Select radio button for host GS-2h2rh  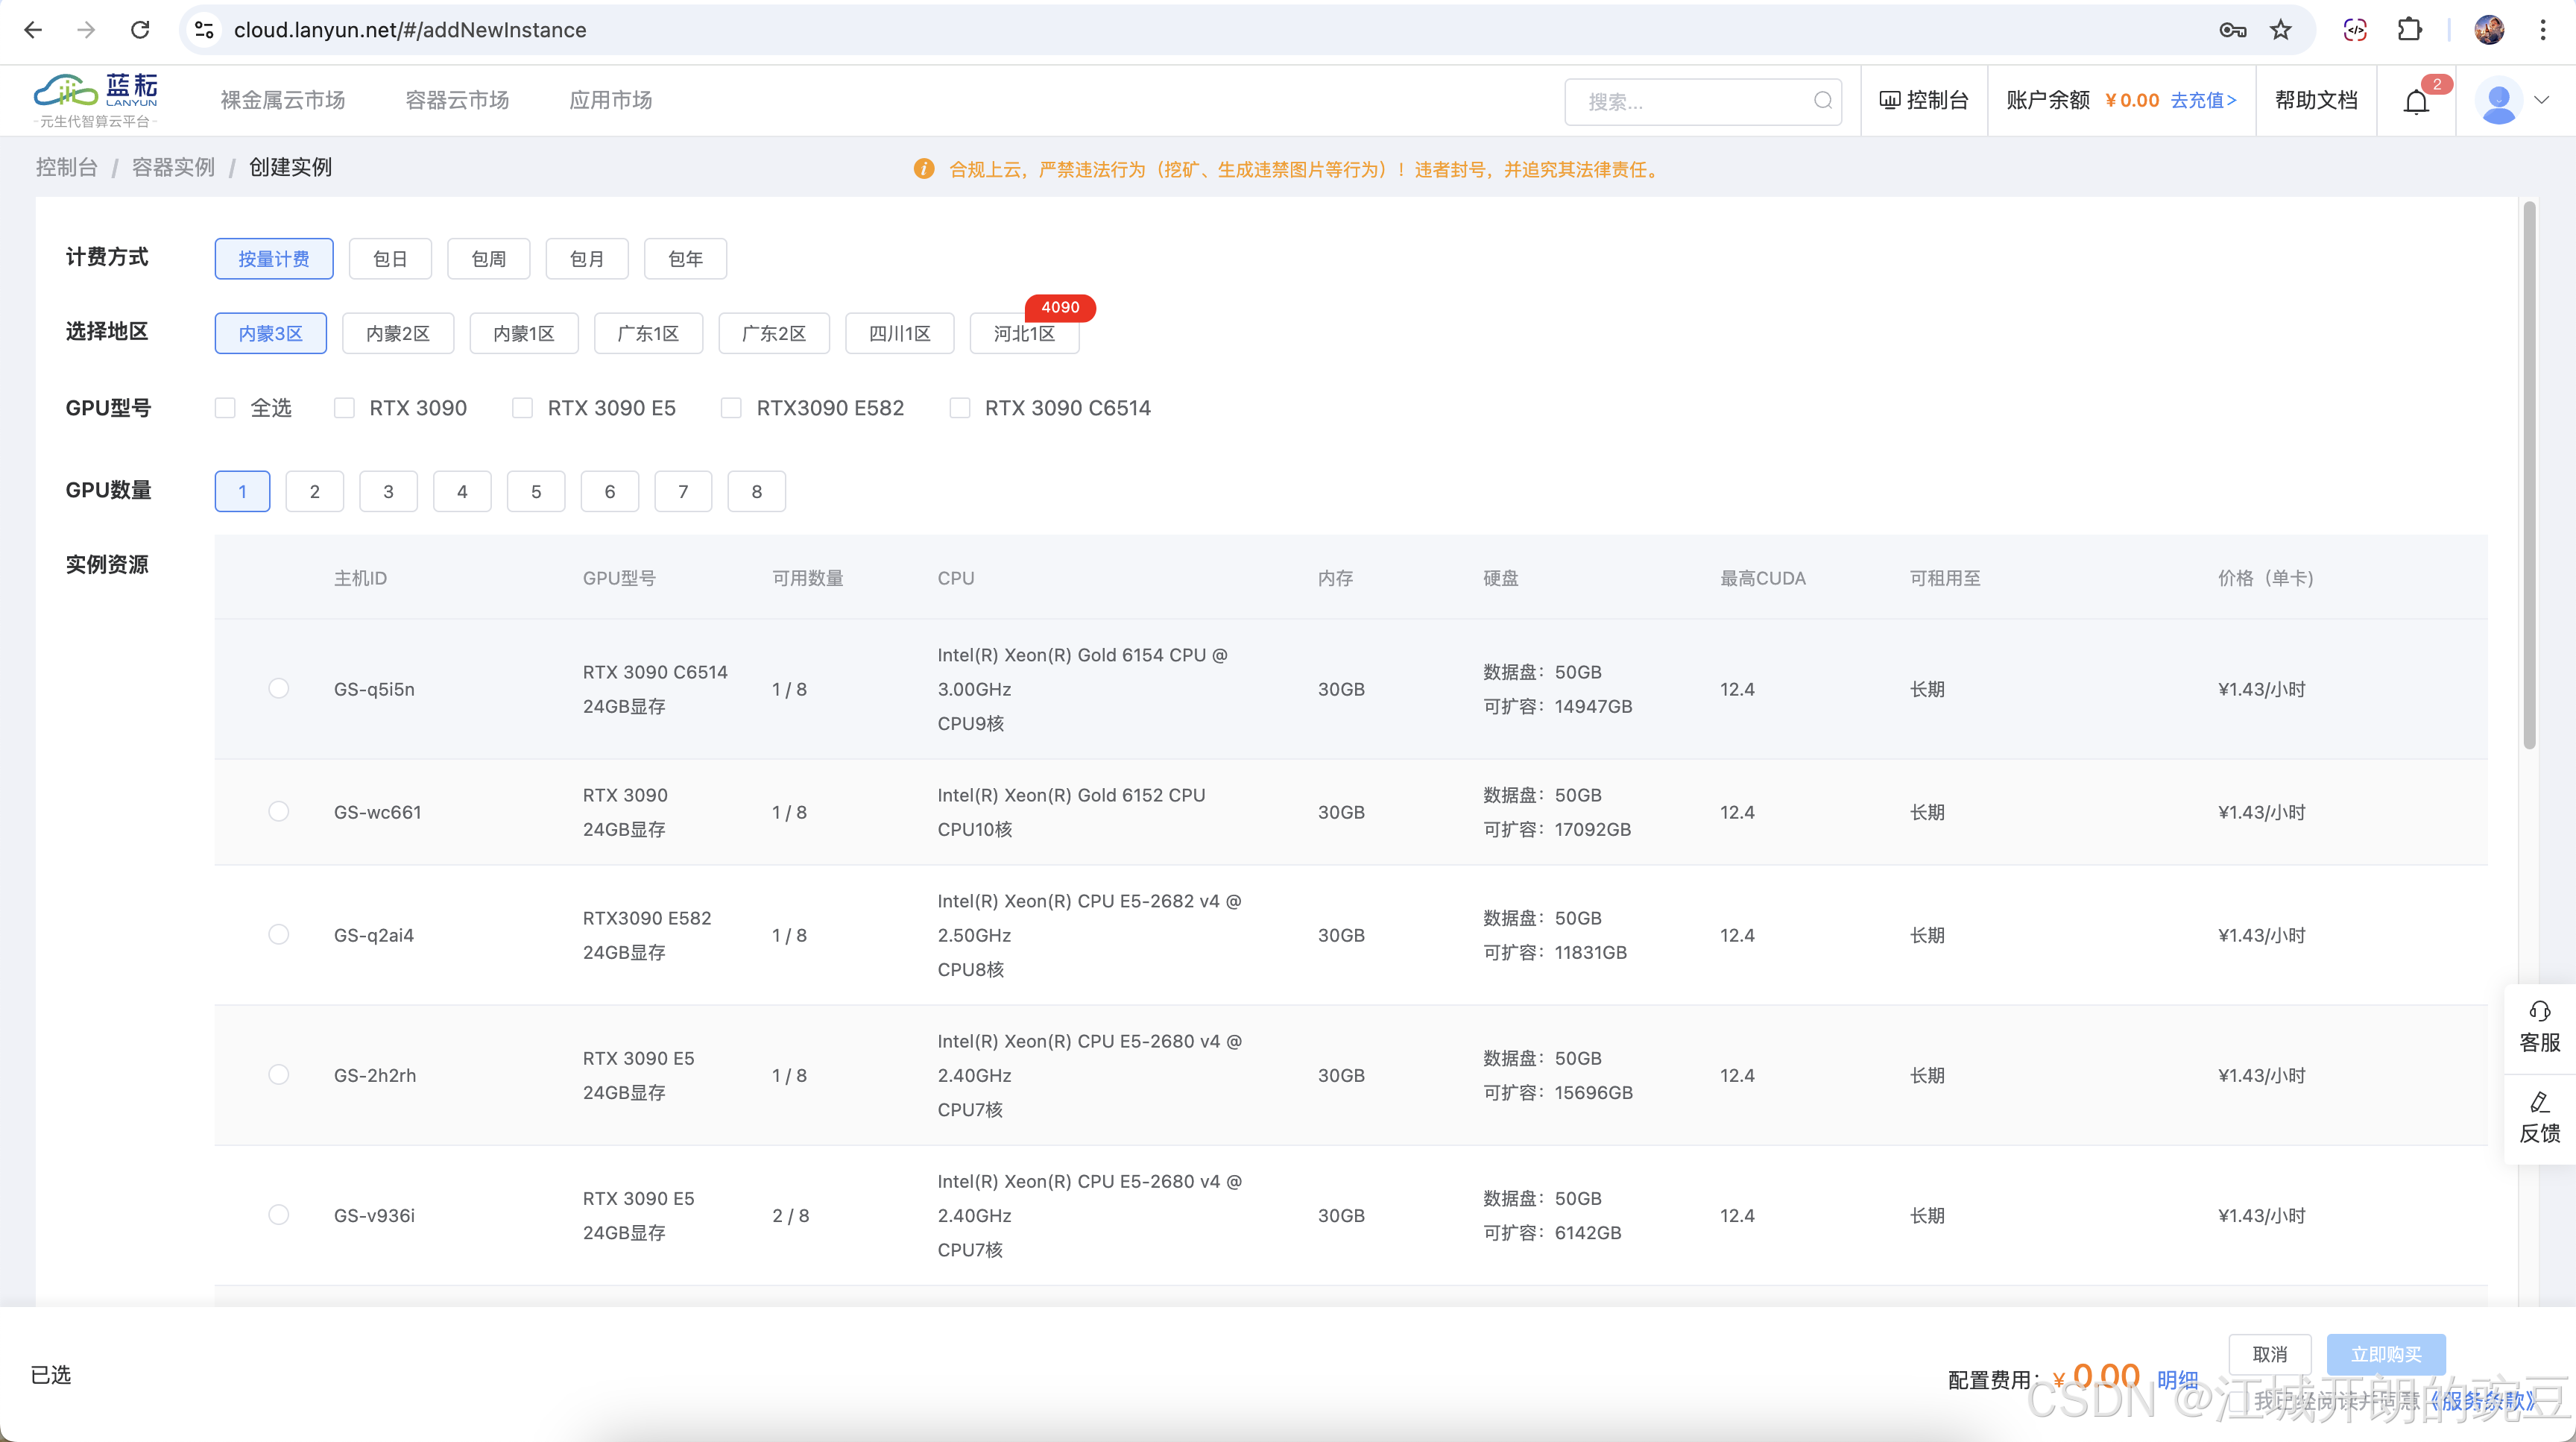[279, 1074]
